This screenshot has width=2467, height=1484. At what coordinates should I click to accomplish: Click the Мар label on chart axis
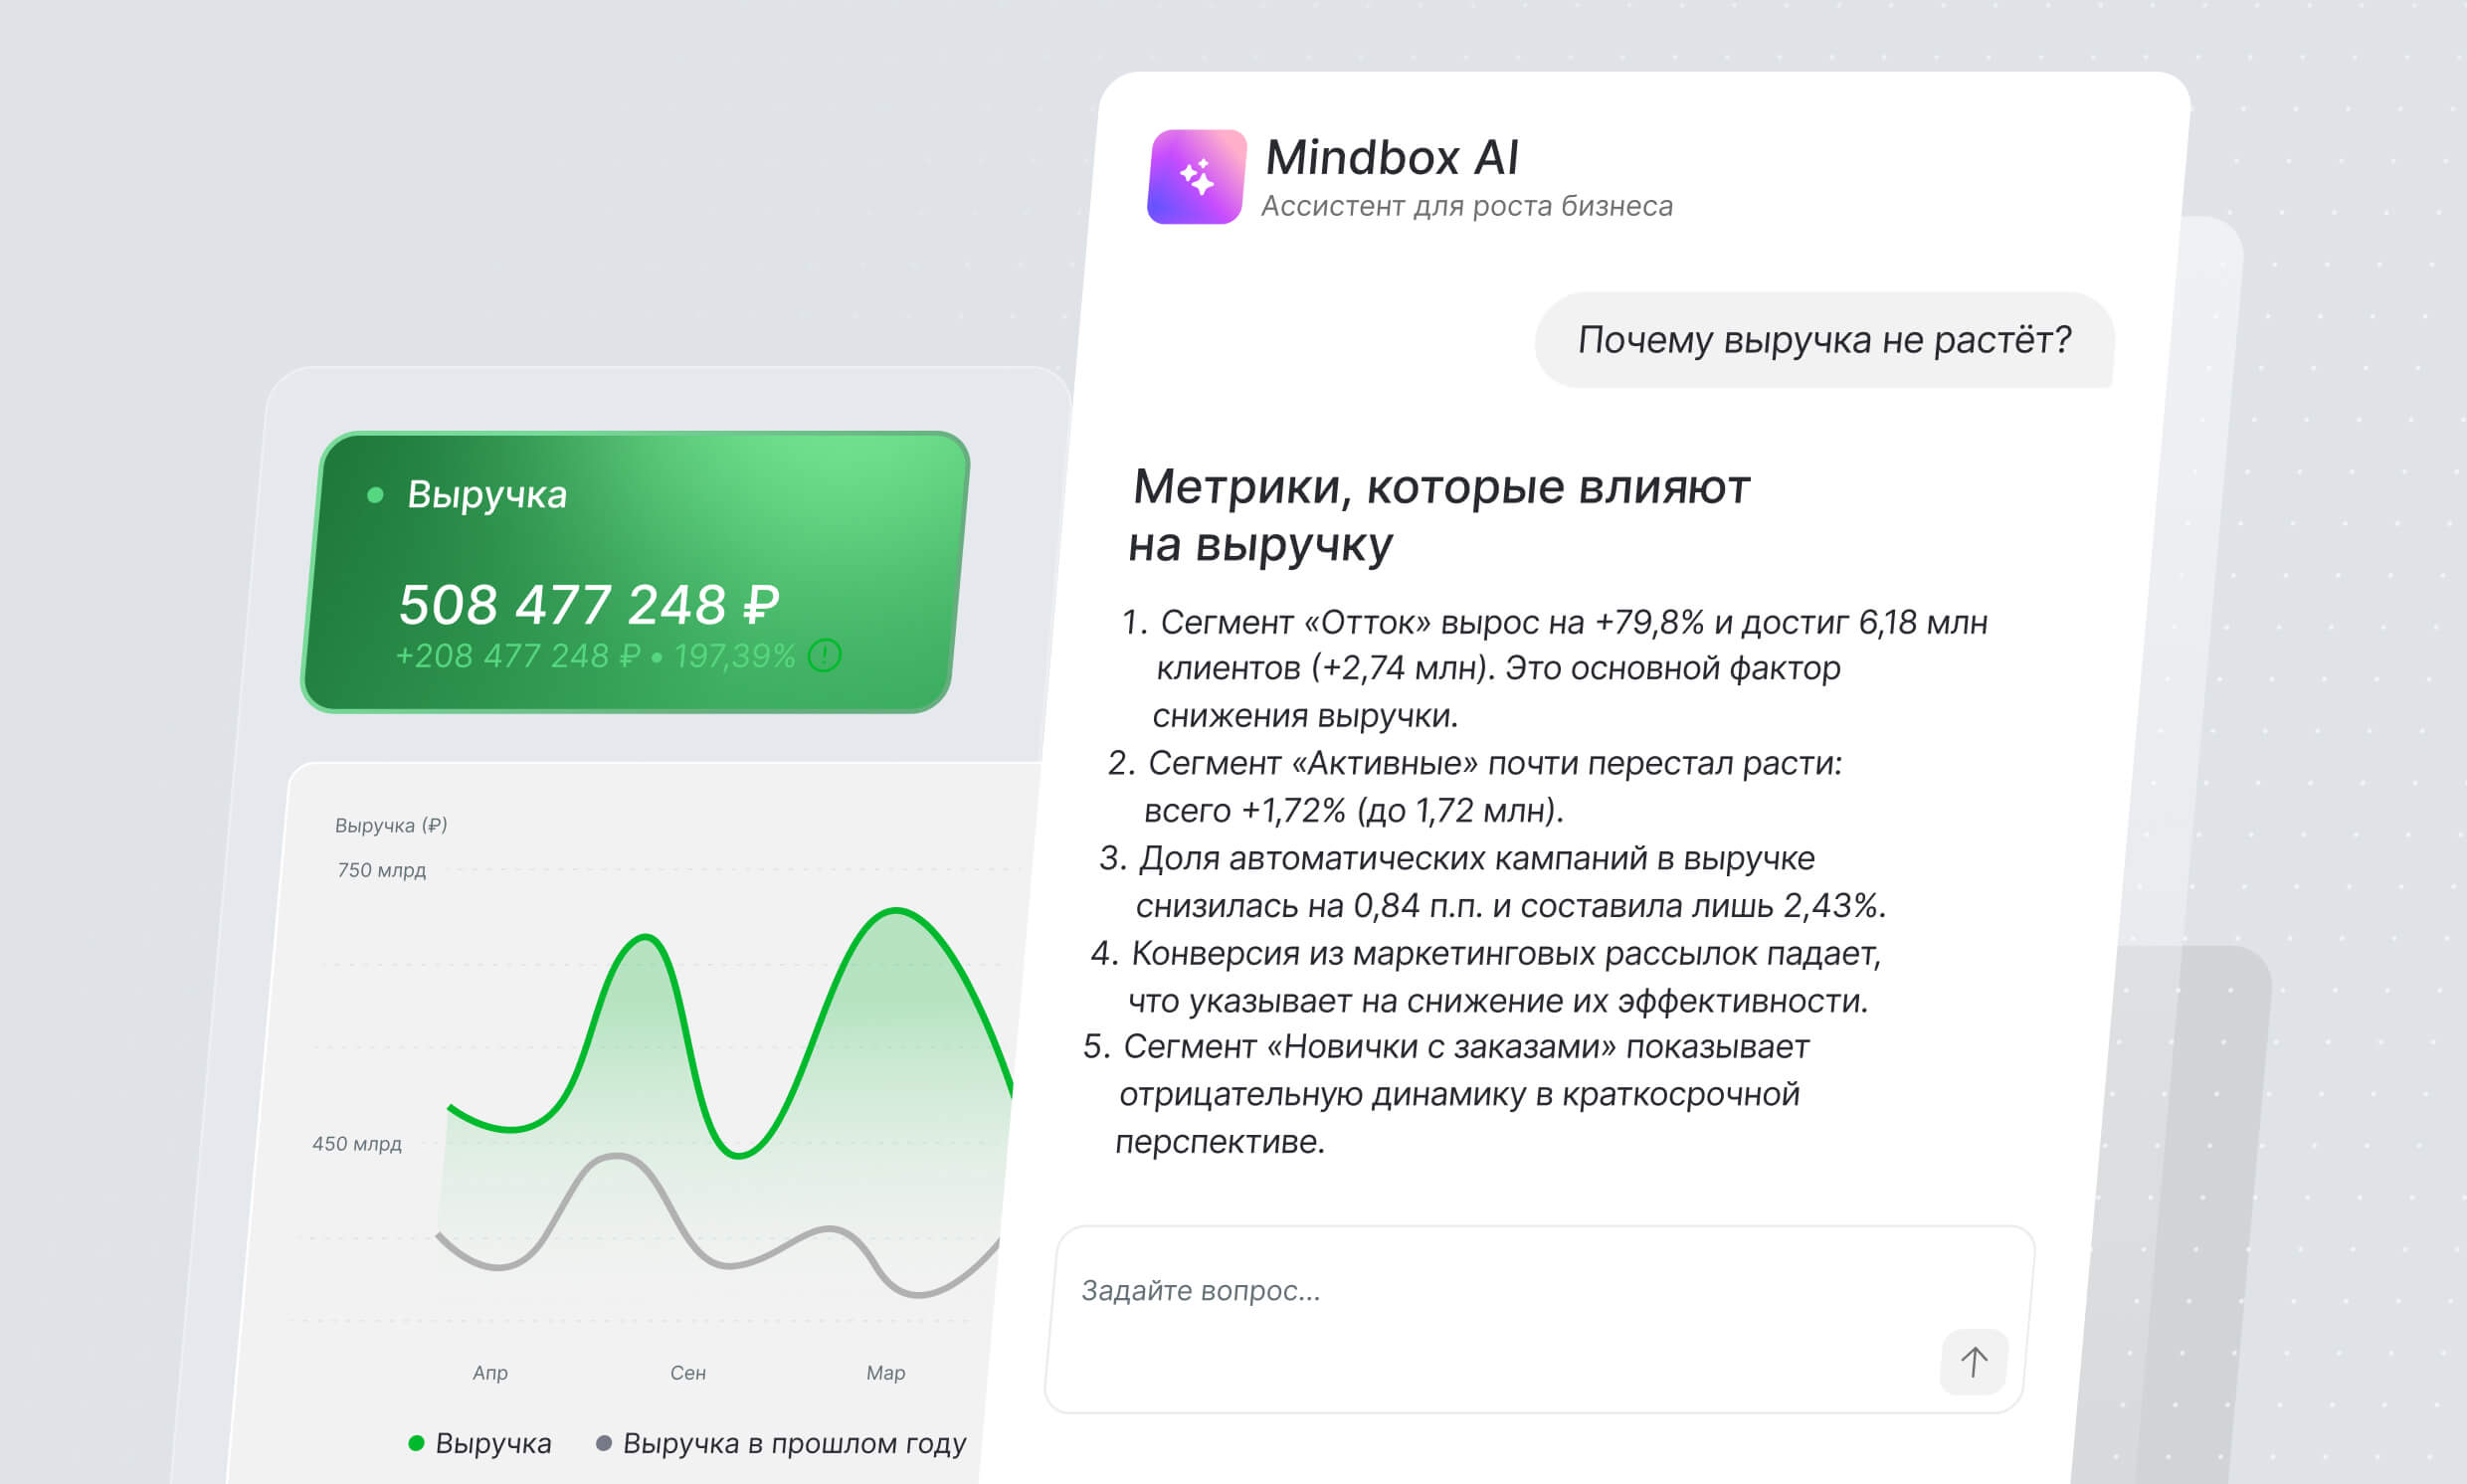[x=885, y=1373]
